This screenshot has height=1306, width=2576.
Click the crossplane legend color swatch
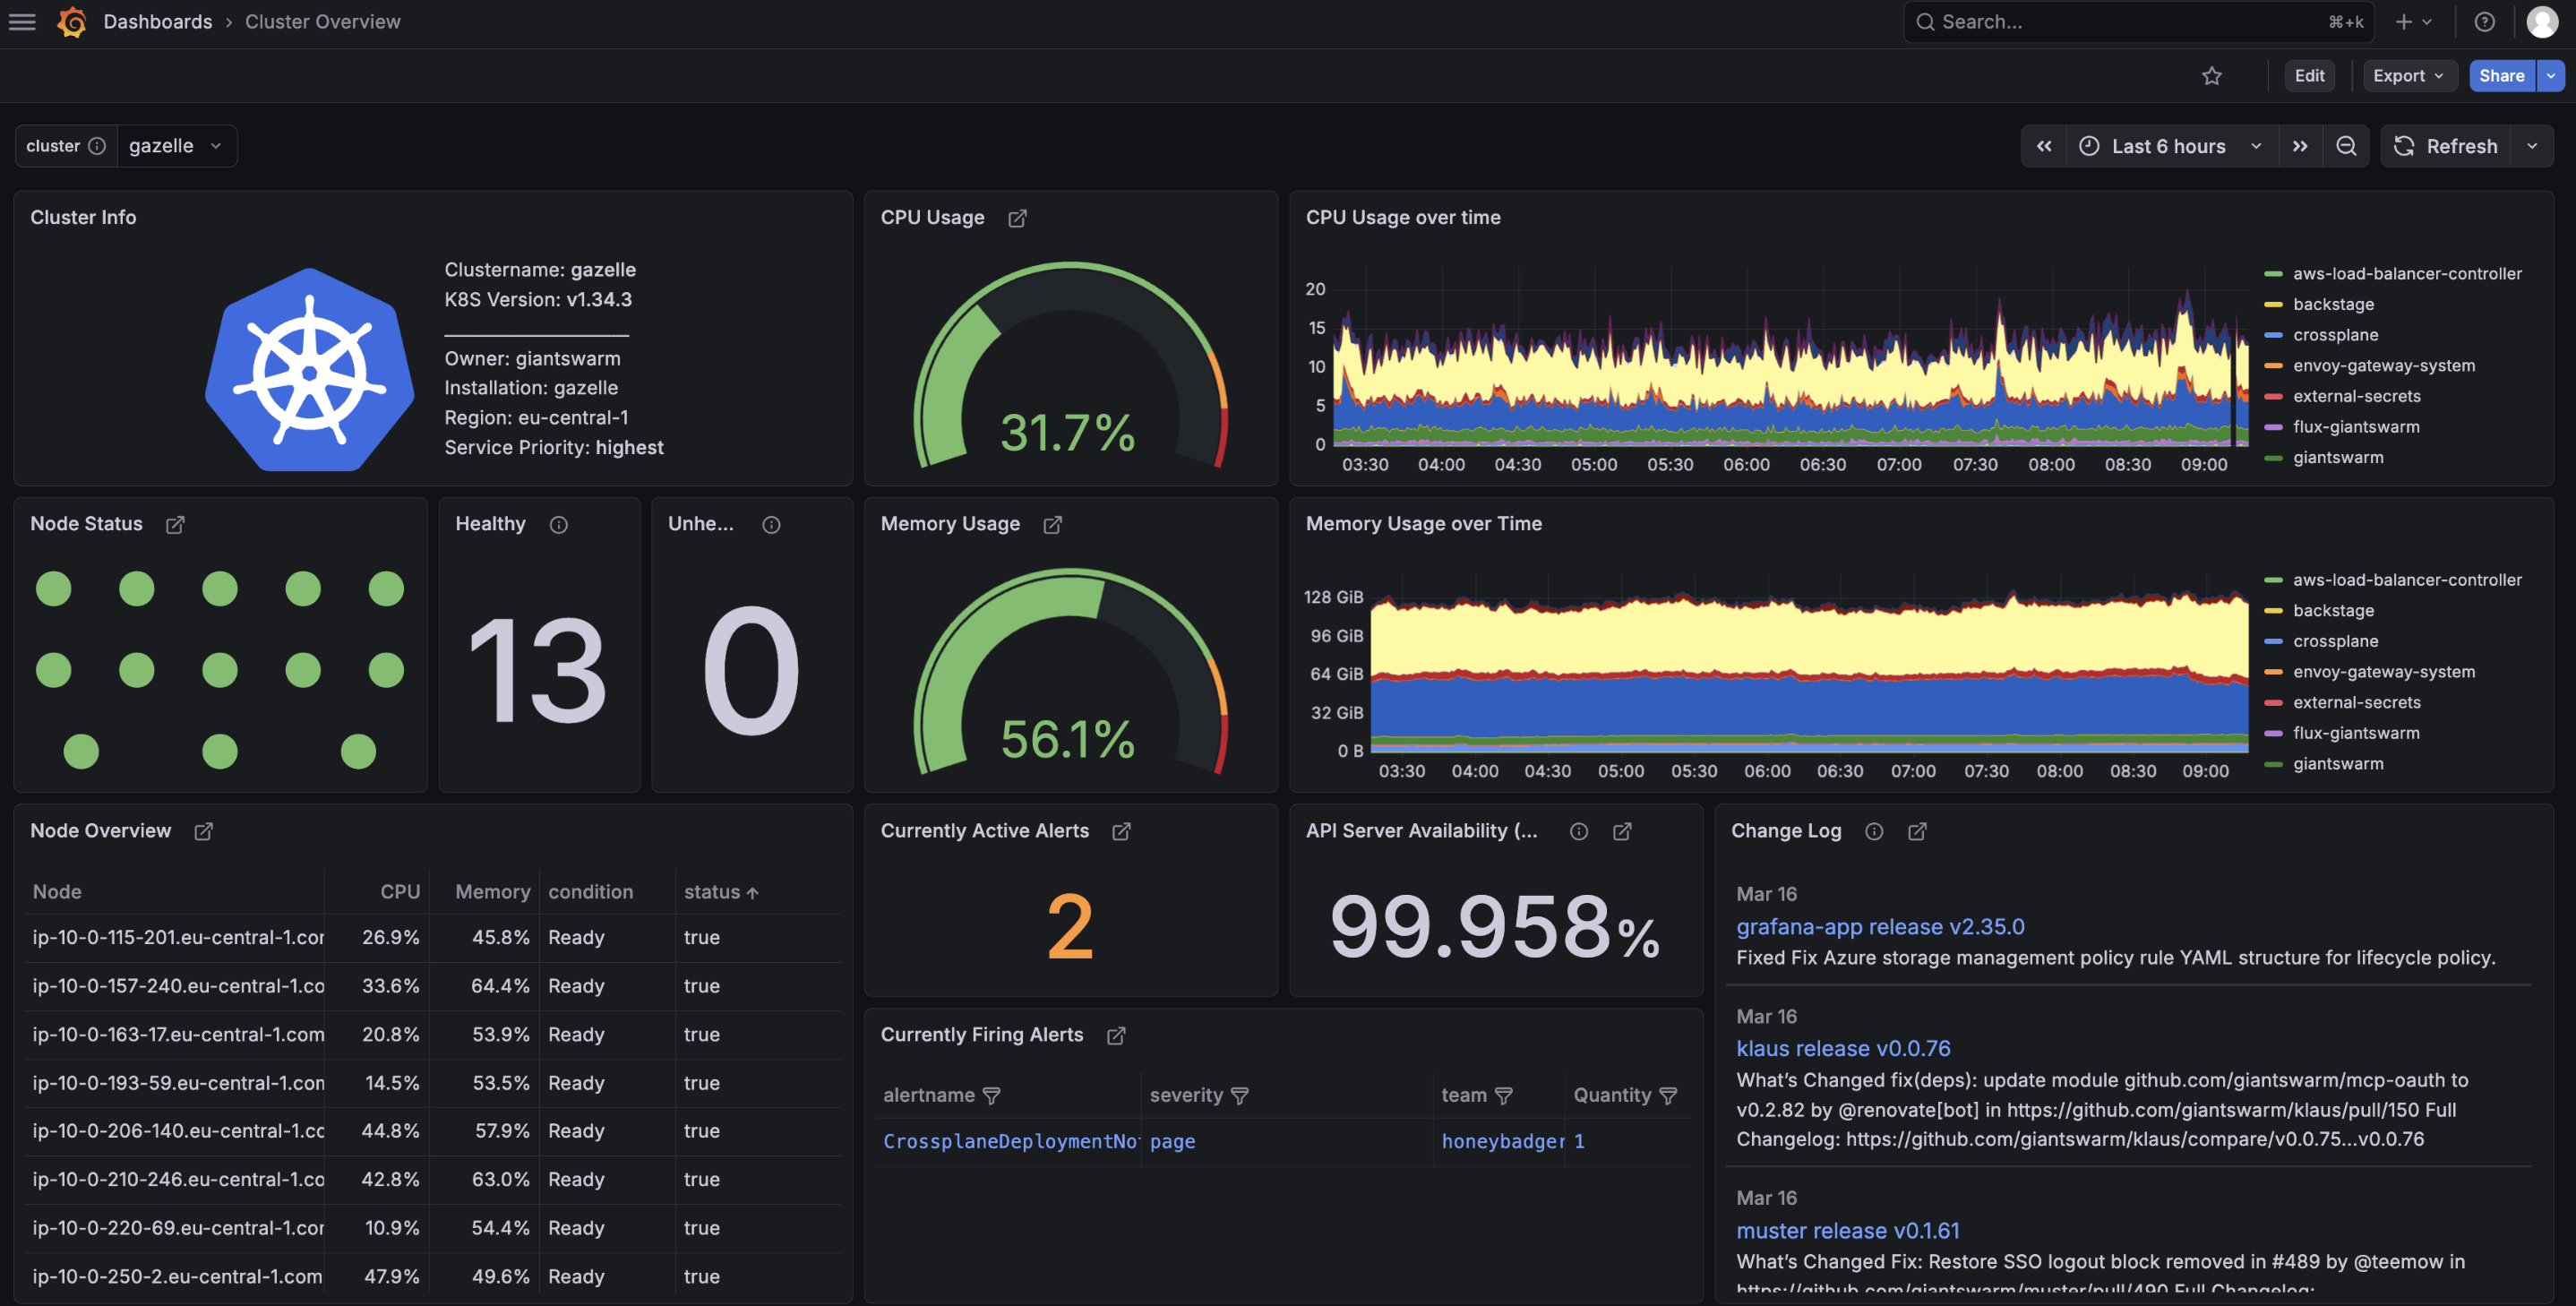pyautogui.click(x=2273, y=335)
